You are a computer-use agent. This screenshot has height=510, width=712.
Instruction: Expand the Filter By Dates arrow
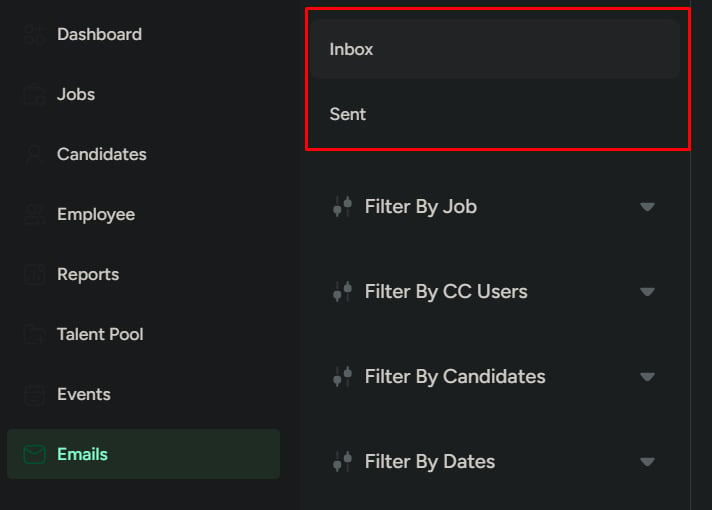(x=647, y=462)
